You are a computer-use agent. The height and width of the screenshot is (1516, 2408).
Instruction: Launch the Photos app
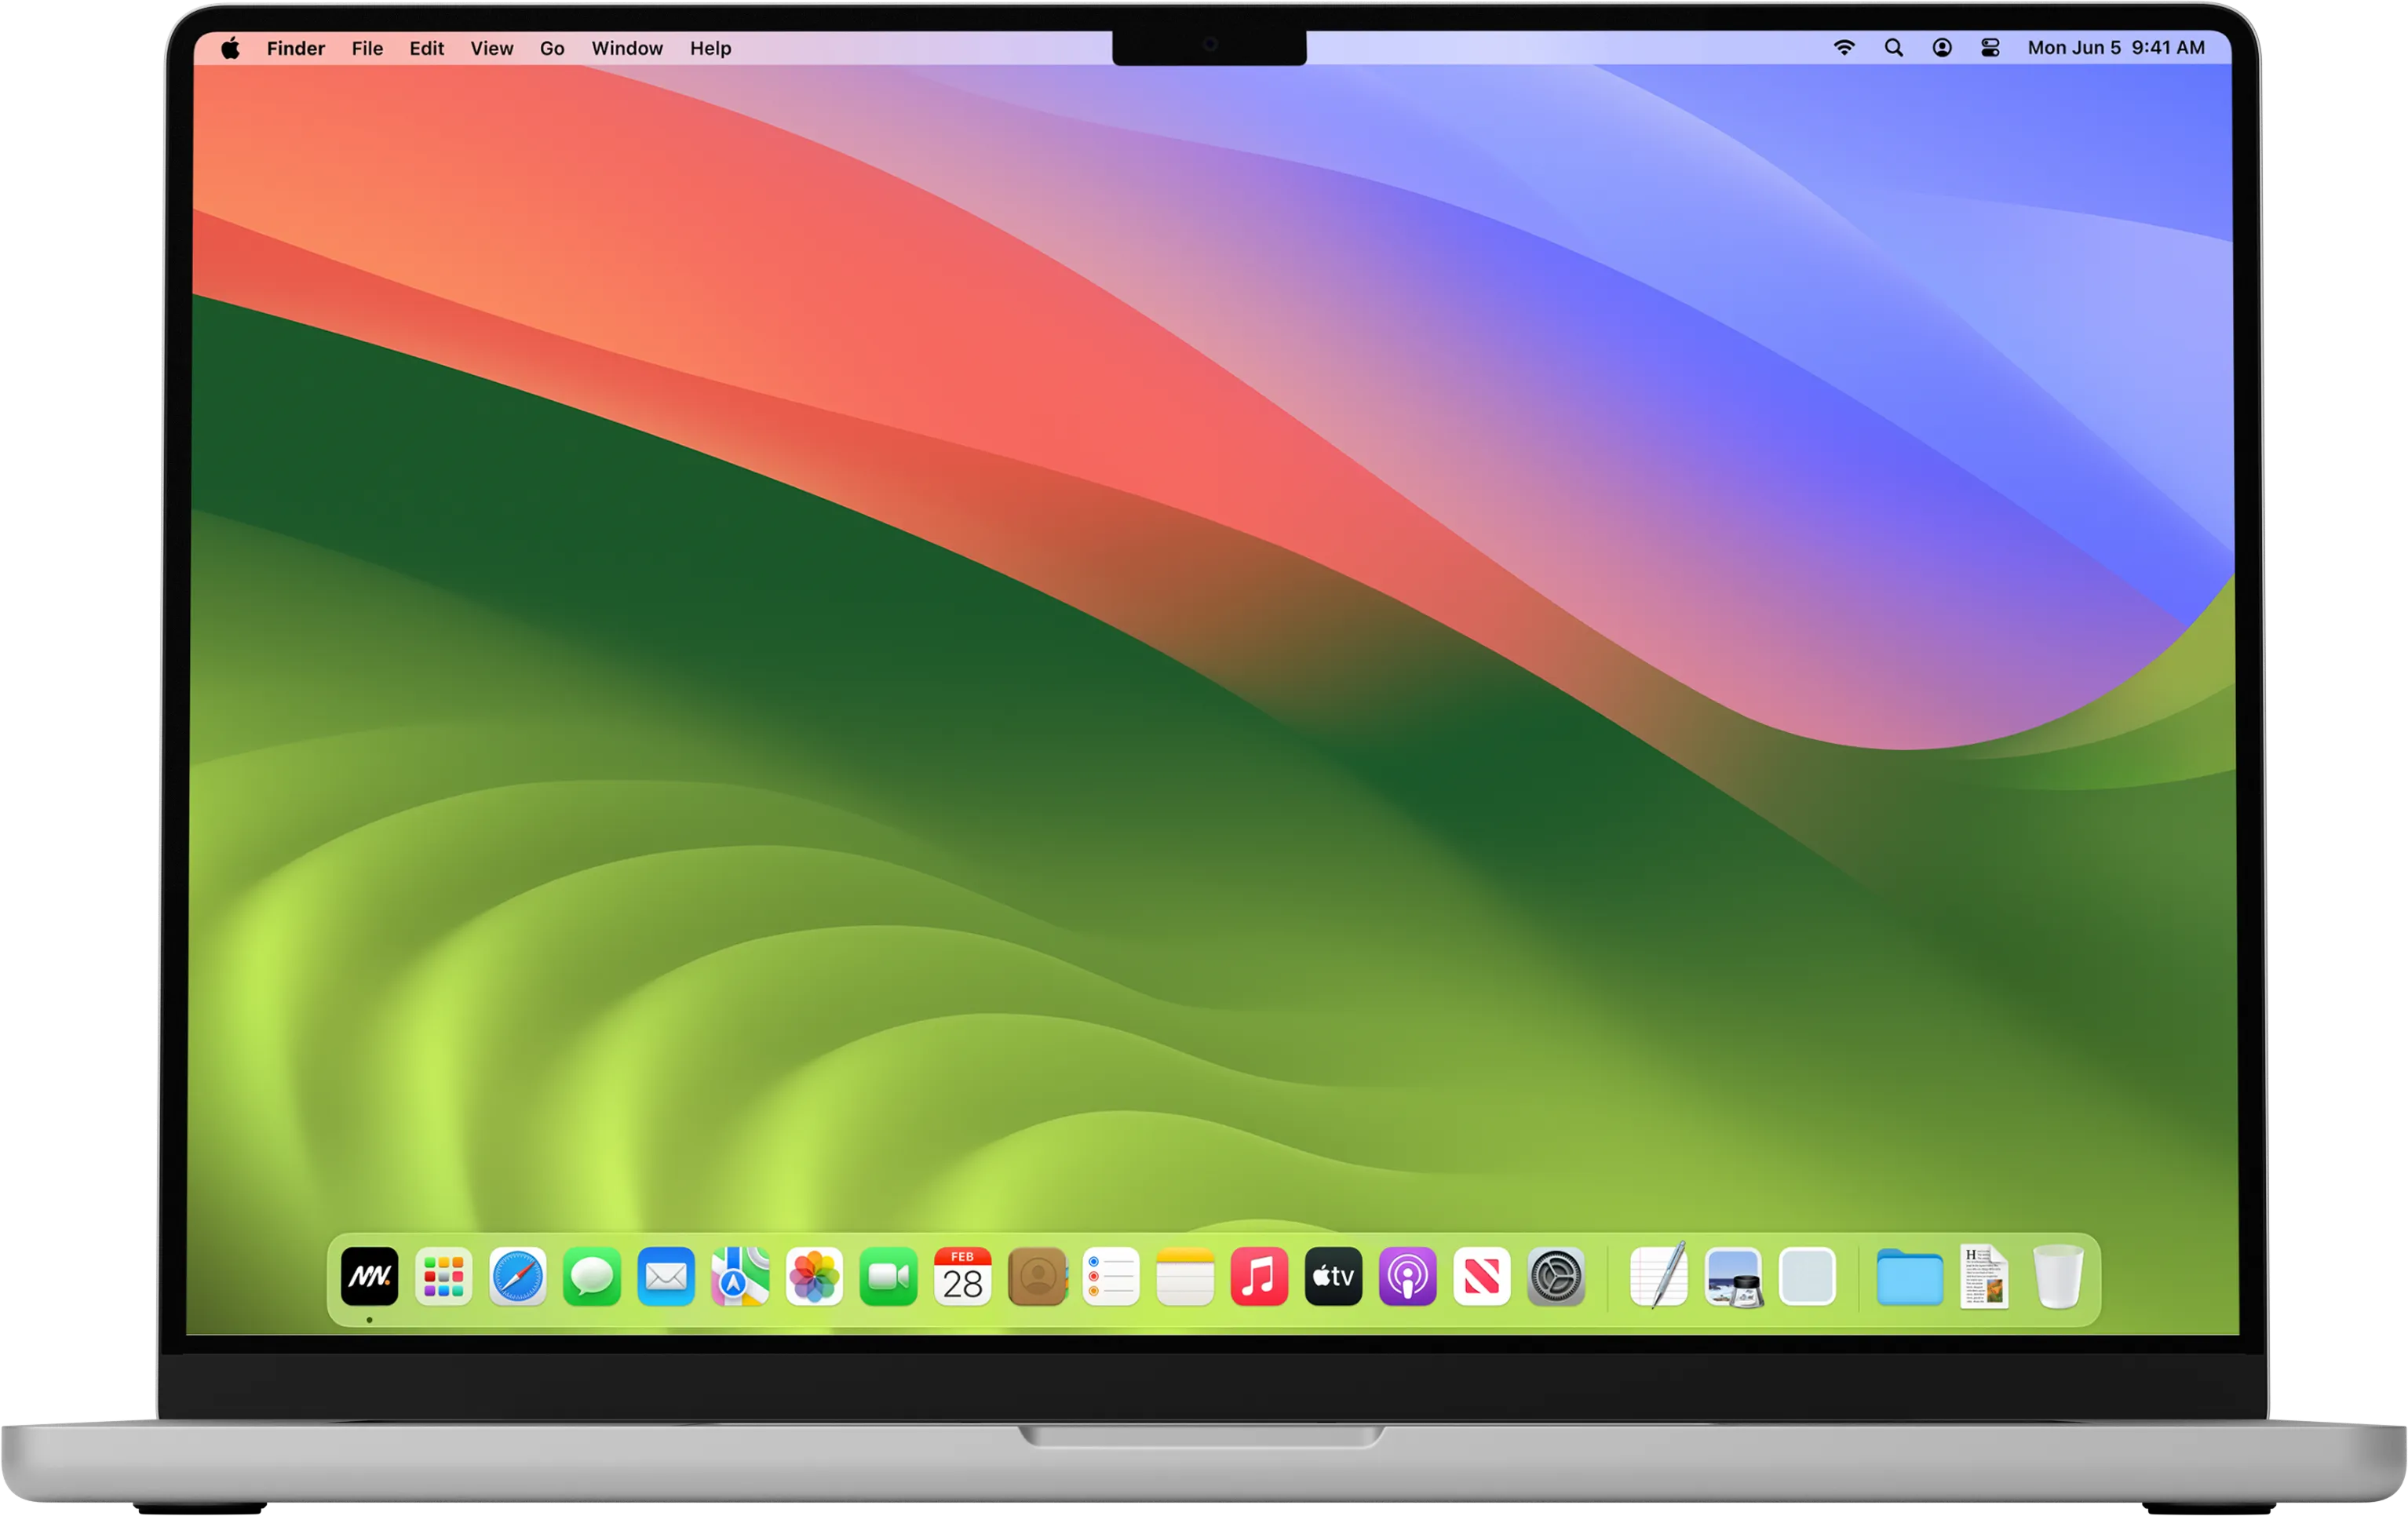point(814,1276)
